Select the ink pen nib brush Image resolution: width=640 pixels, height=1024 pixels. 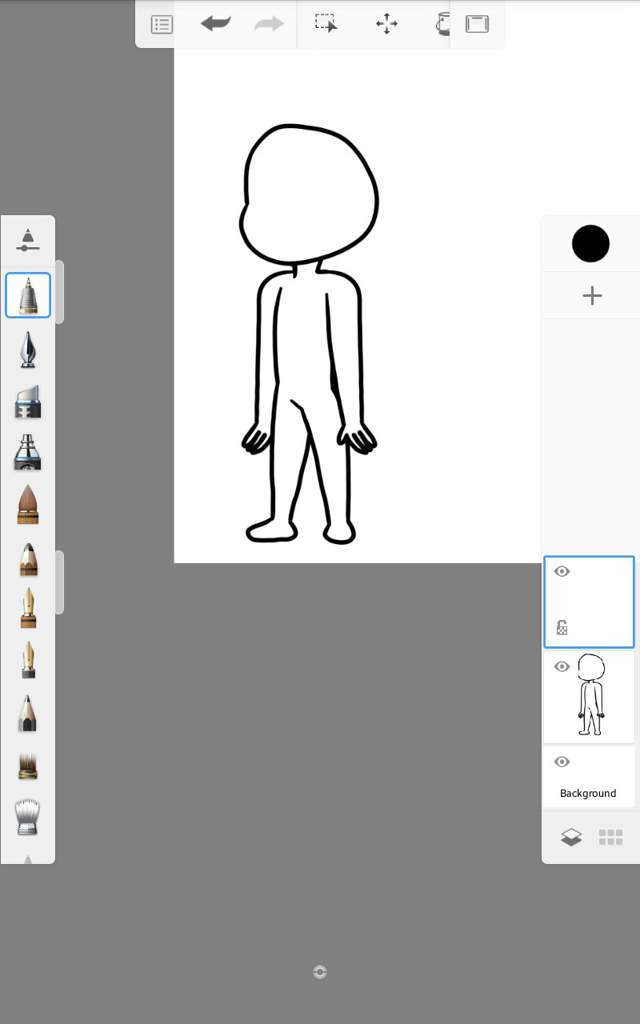point(27,349)
